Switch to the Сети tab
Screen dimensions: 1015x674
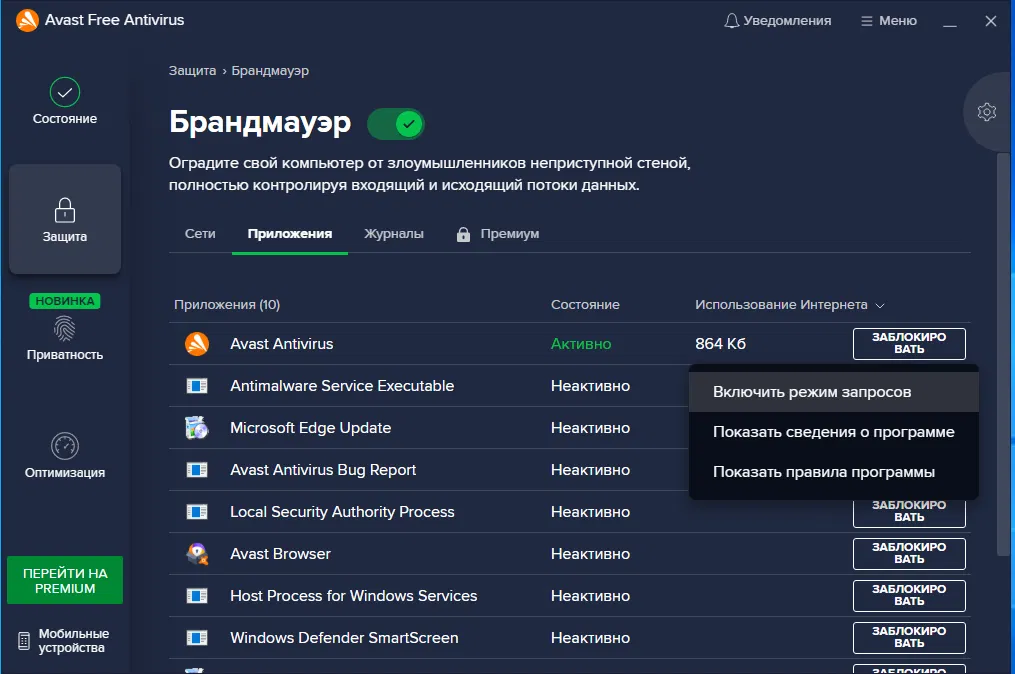click(200, 233)
